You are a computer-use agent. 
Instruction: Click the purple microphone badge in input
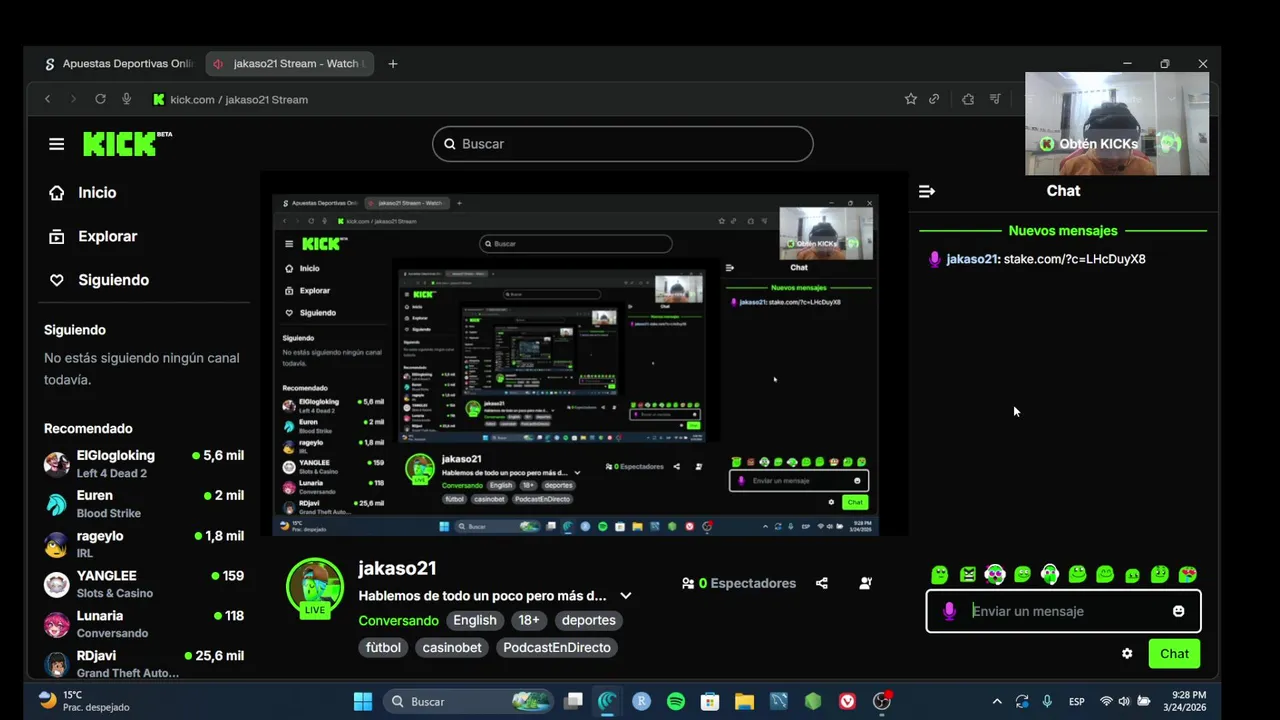click(x=949, y=611)
